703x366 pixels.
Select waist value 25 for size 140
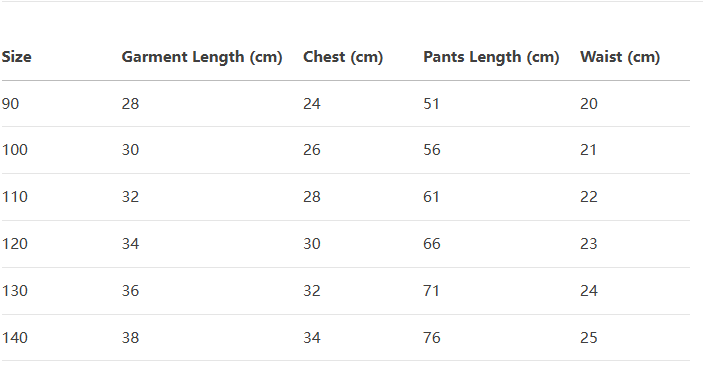point(589,338)
